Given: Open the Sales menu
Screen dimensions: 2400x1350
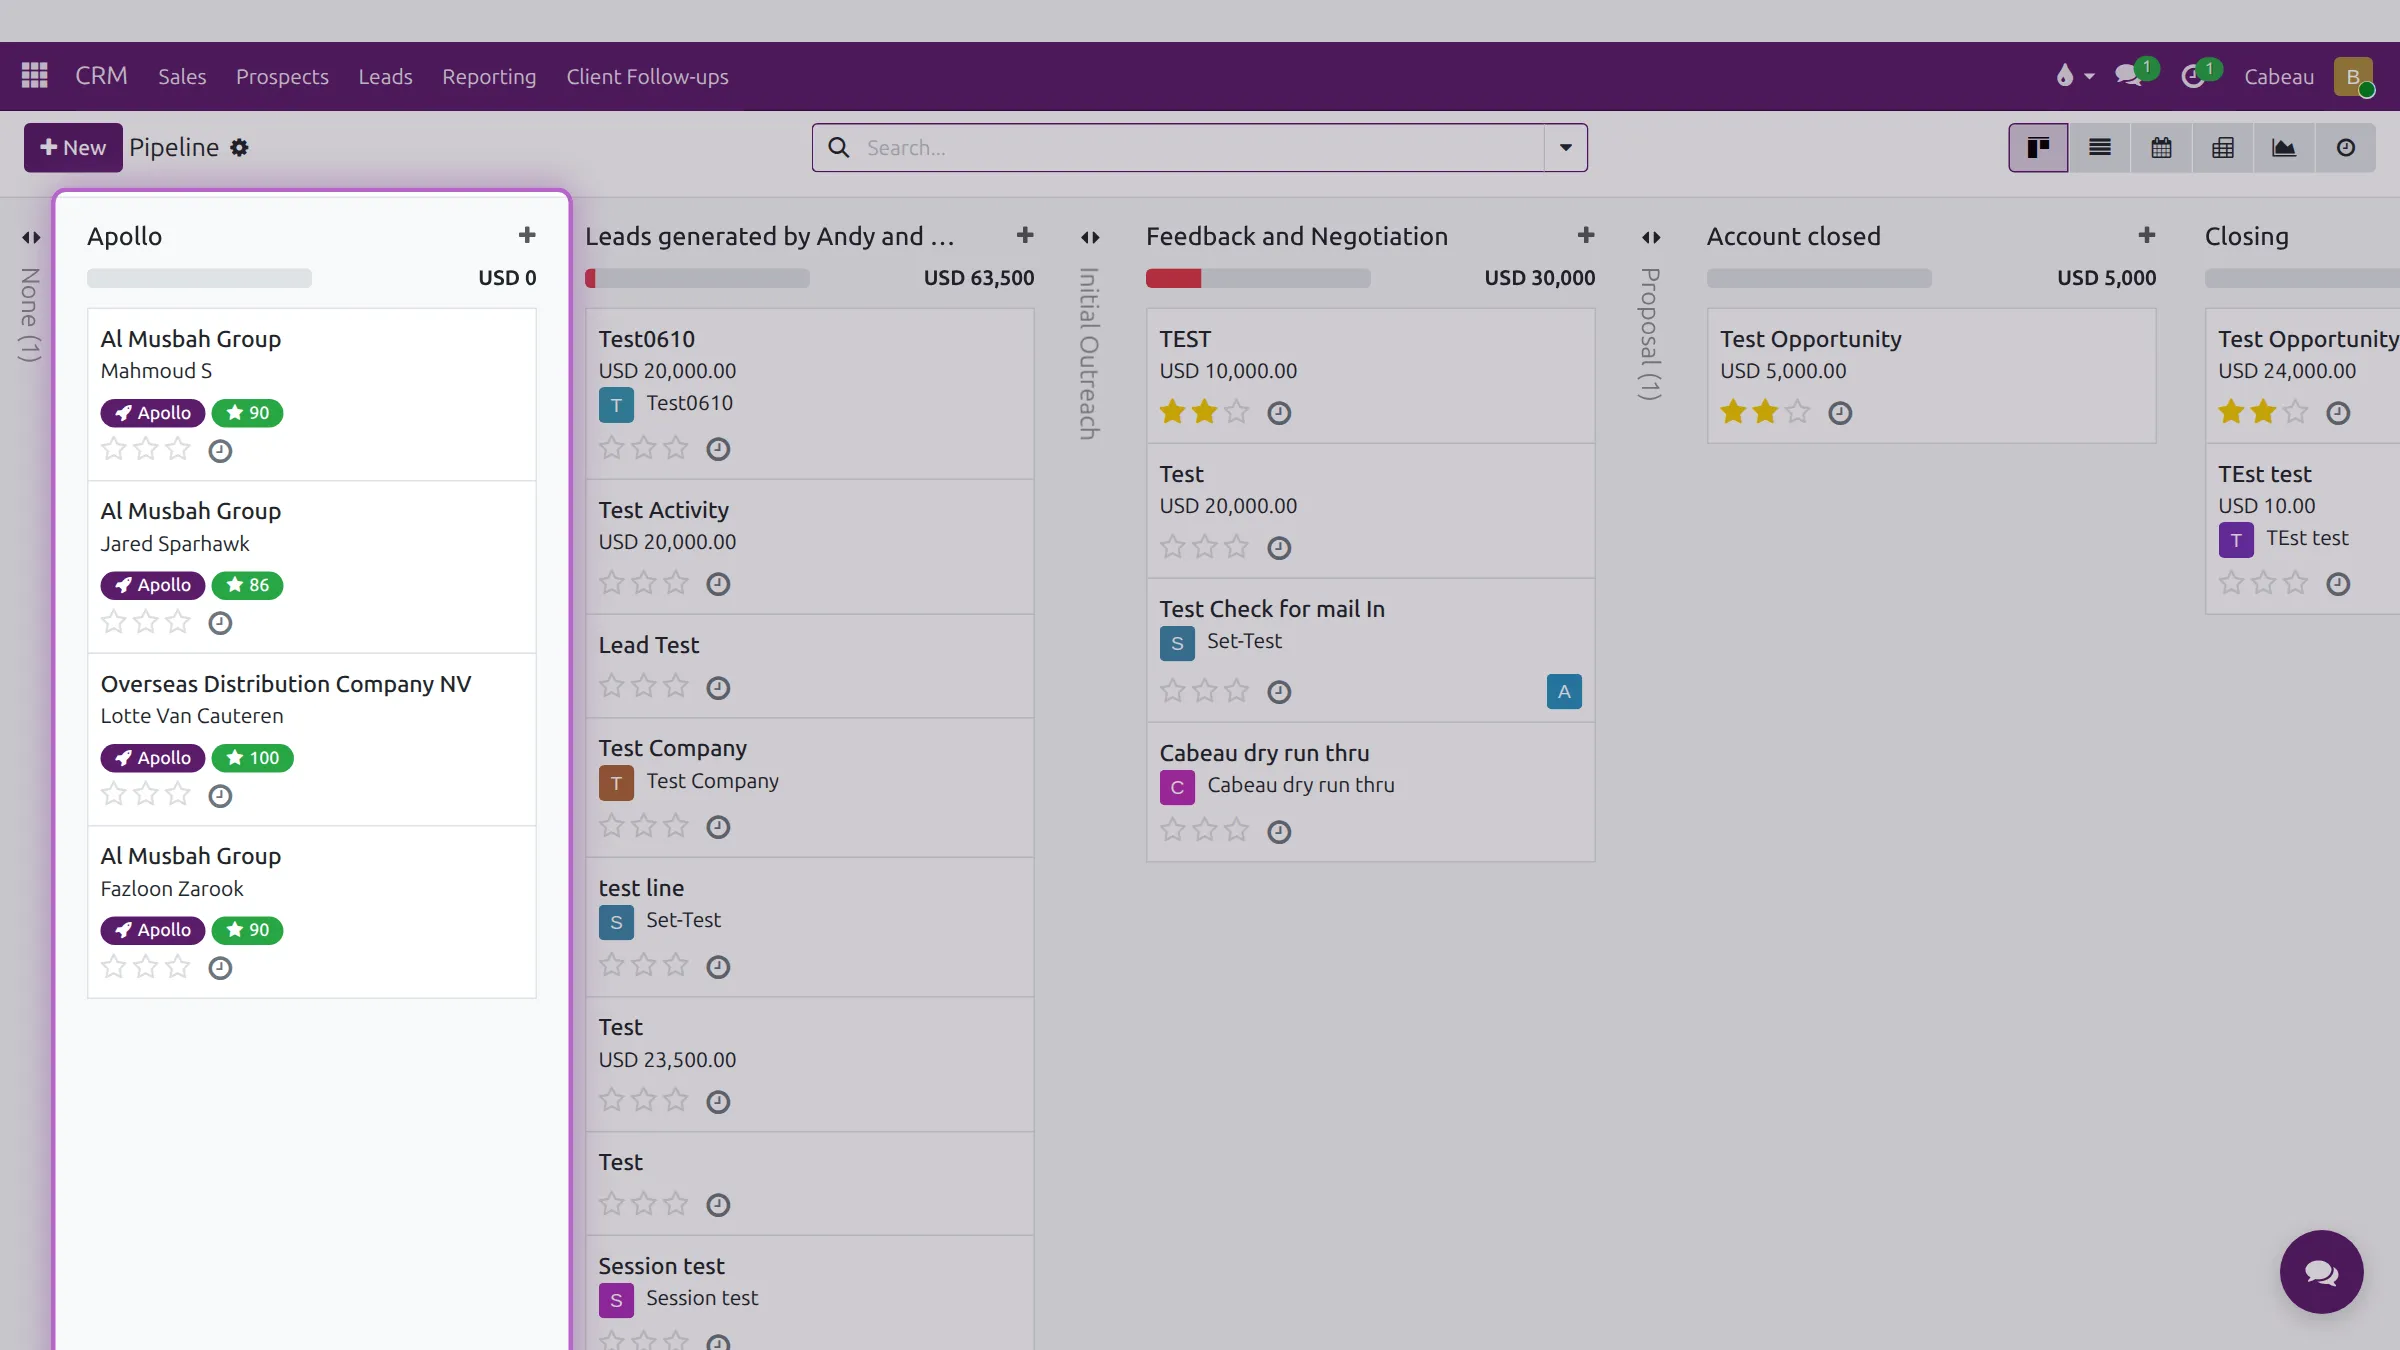Looking at the screenshot, I should [182, 76].
